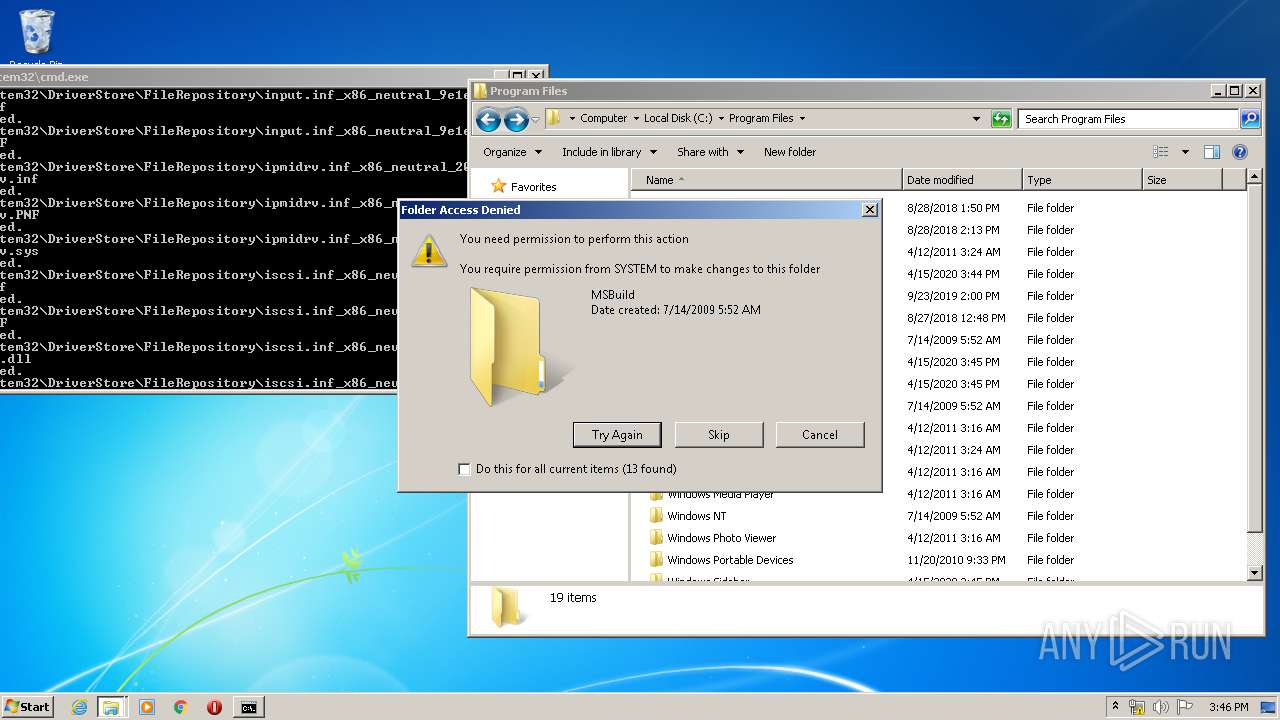Click the blue Help icon

point(1240,152)
